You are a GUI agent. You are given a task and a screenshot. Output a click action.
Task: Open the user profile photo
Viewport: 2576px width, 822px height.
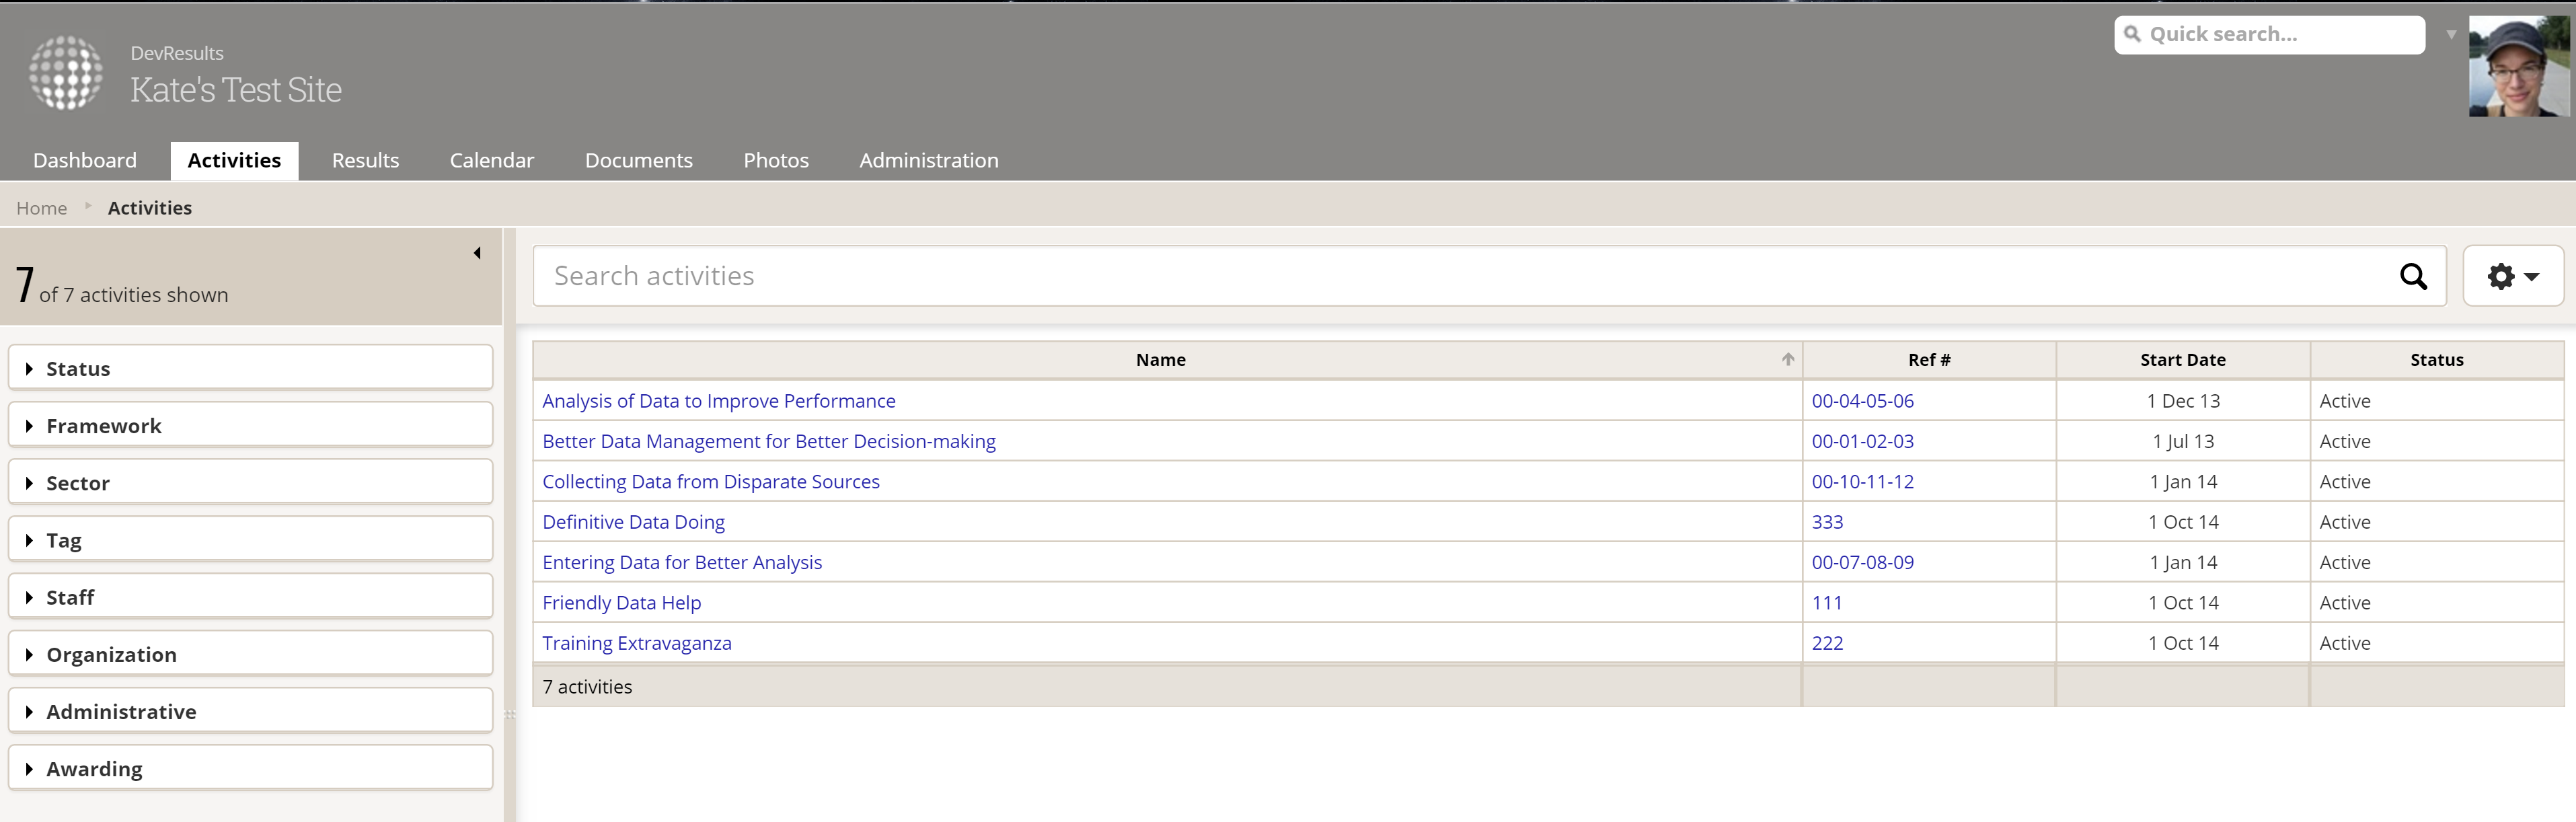click(x=2518, y=66)
